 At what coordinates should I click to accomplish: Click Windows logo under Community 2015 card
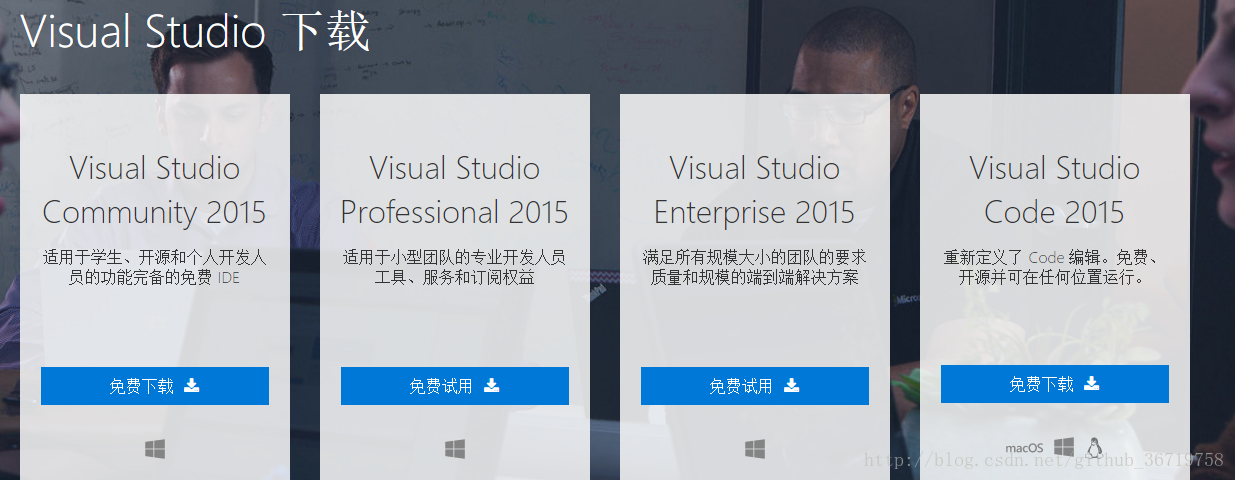point(155,450)
